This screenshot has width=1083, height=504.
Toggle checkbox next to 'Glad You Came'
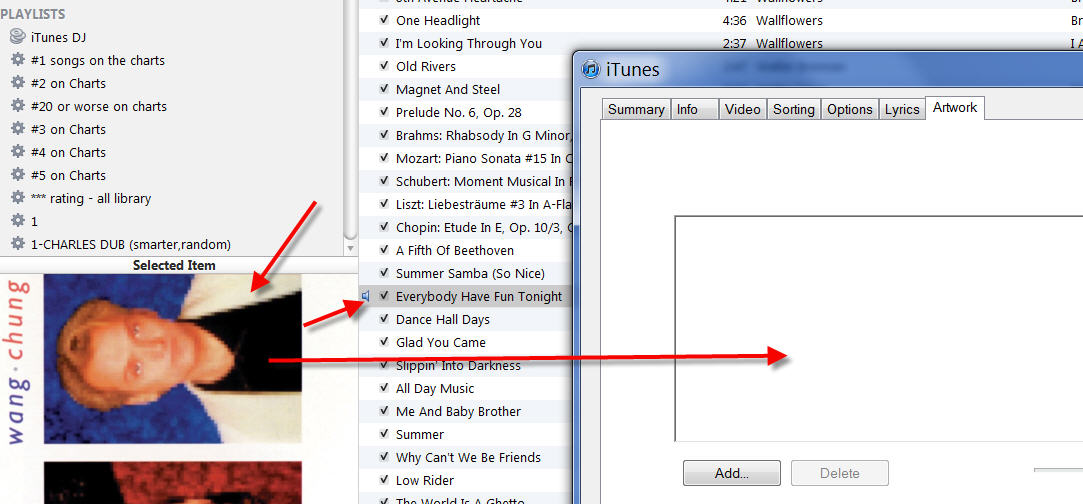click(x=384, y=342)
